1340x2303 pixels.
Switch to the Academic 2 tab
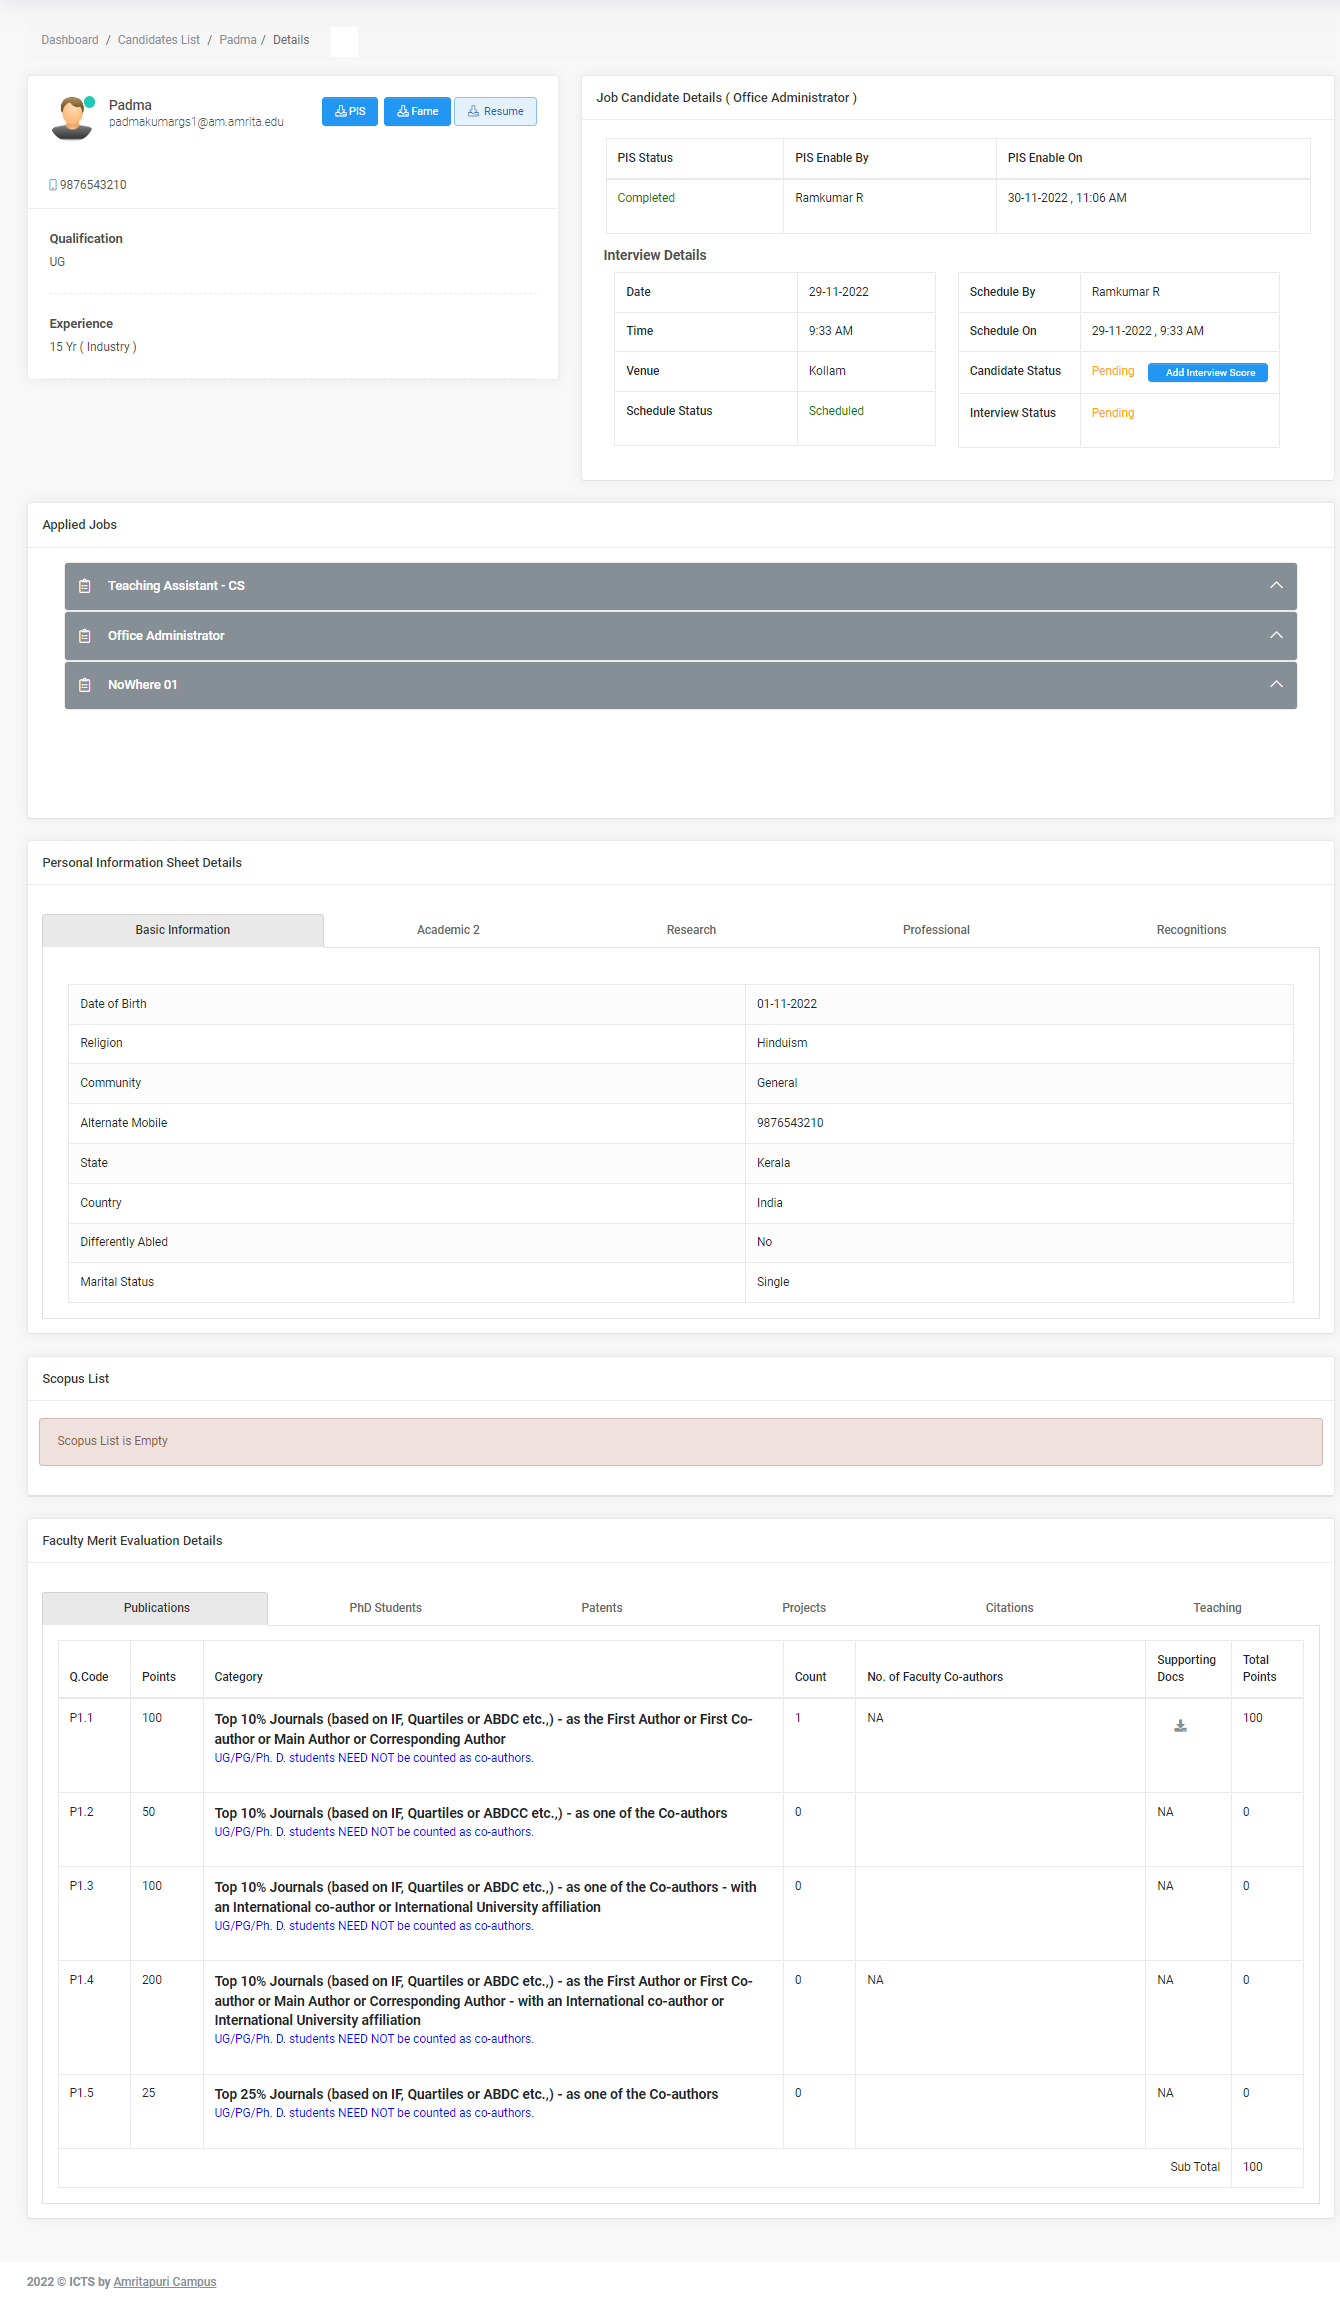click(448, 930)
